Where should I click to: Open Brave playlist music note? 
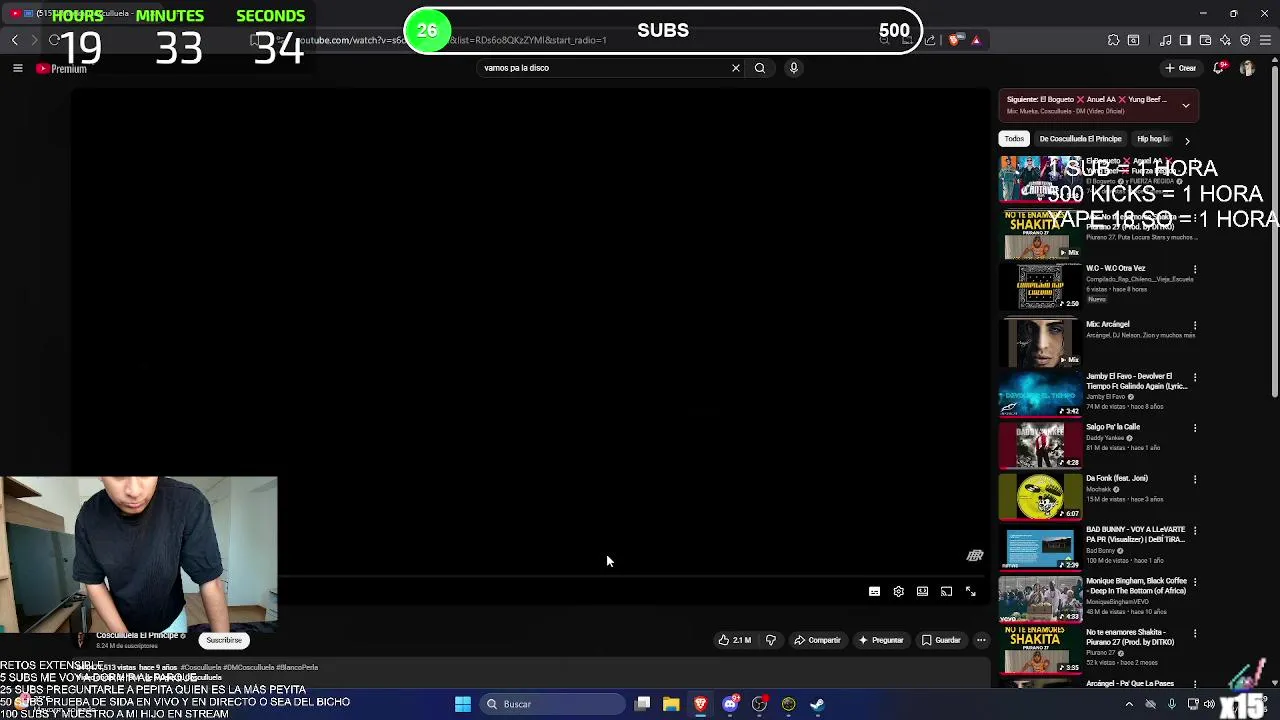coord(1165,40)
